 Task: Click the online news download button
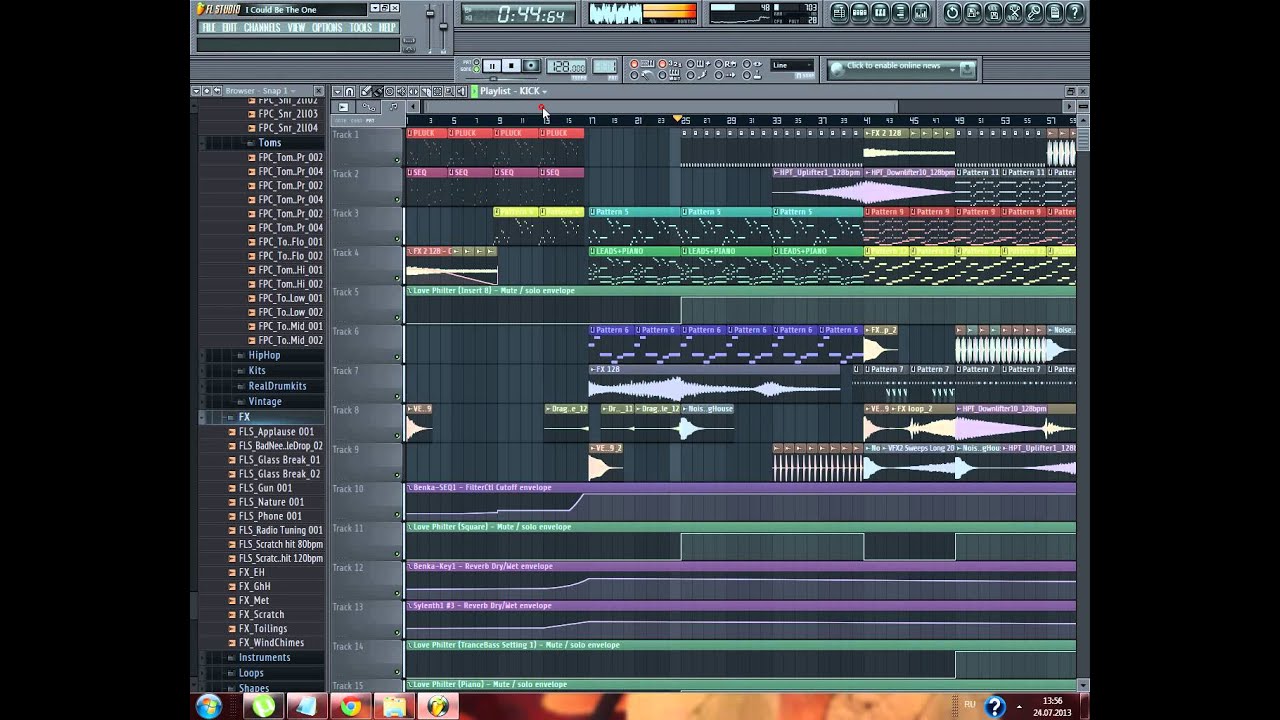click(x=967, y=68)
